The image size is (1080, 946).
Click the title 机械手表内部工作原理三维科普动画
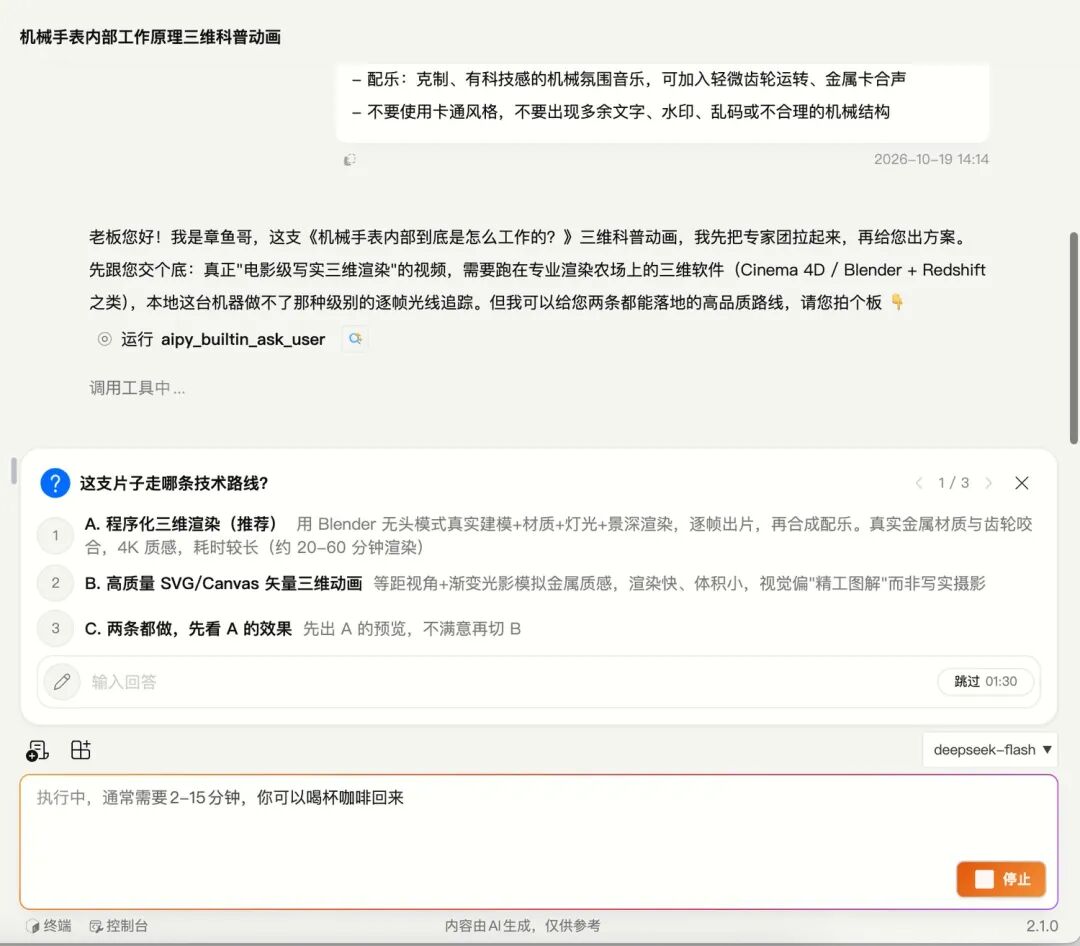point(150,37)
